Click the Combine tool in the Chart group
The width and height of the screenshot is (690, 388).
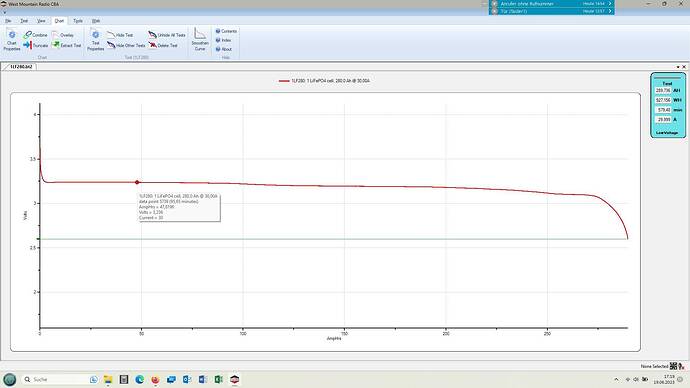click(x=36, y=35)
